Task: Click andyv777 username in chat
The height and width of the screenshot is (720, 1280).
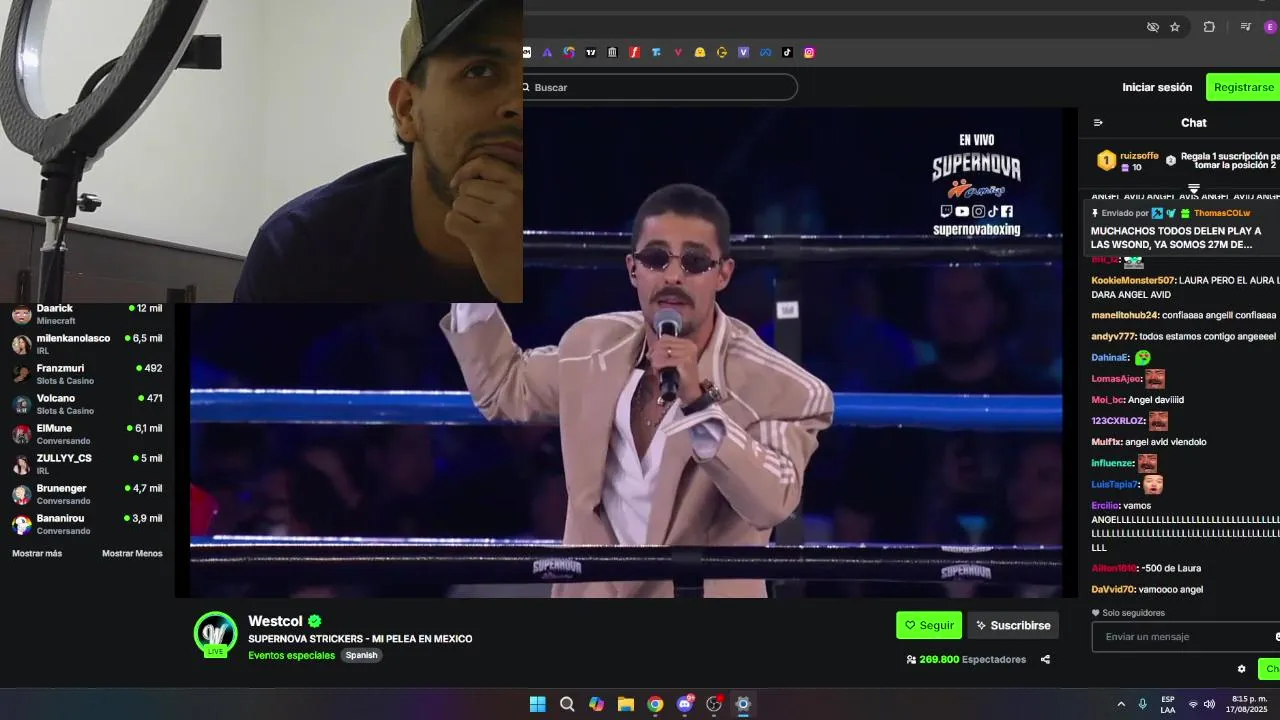Action: click(1113, 336)
